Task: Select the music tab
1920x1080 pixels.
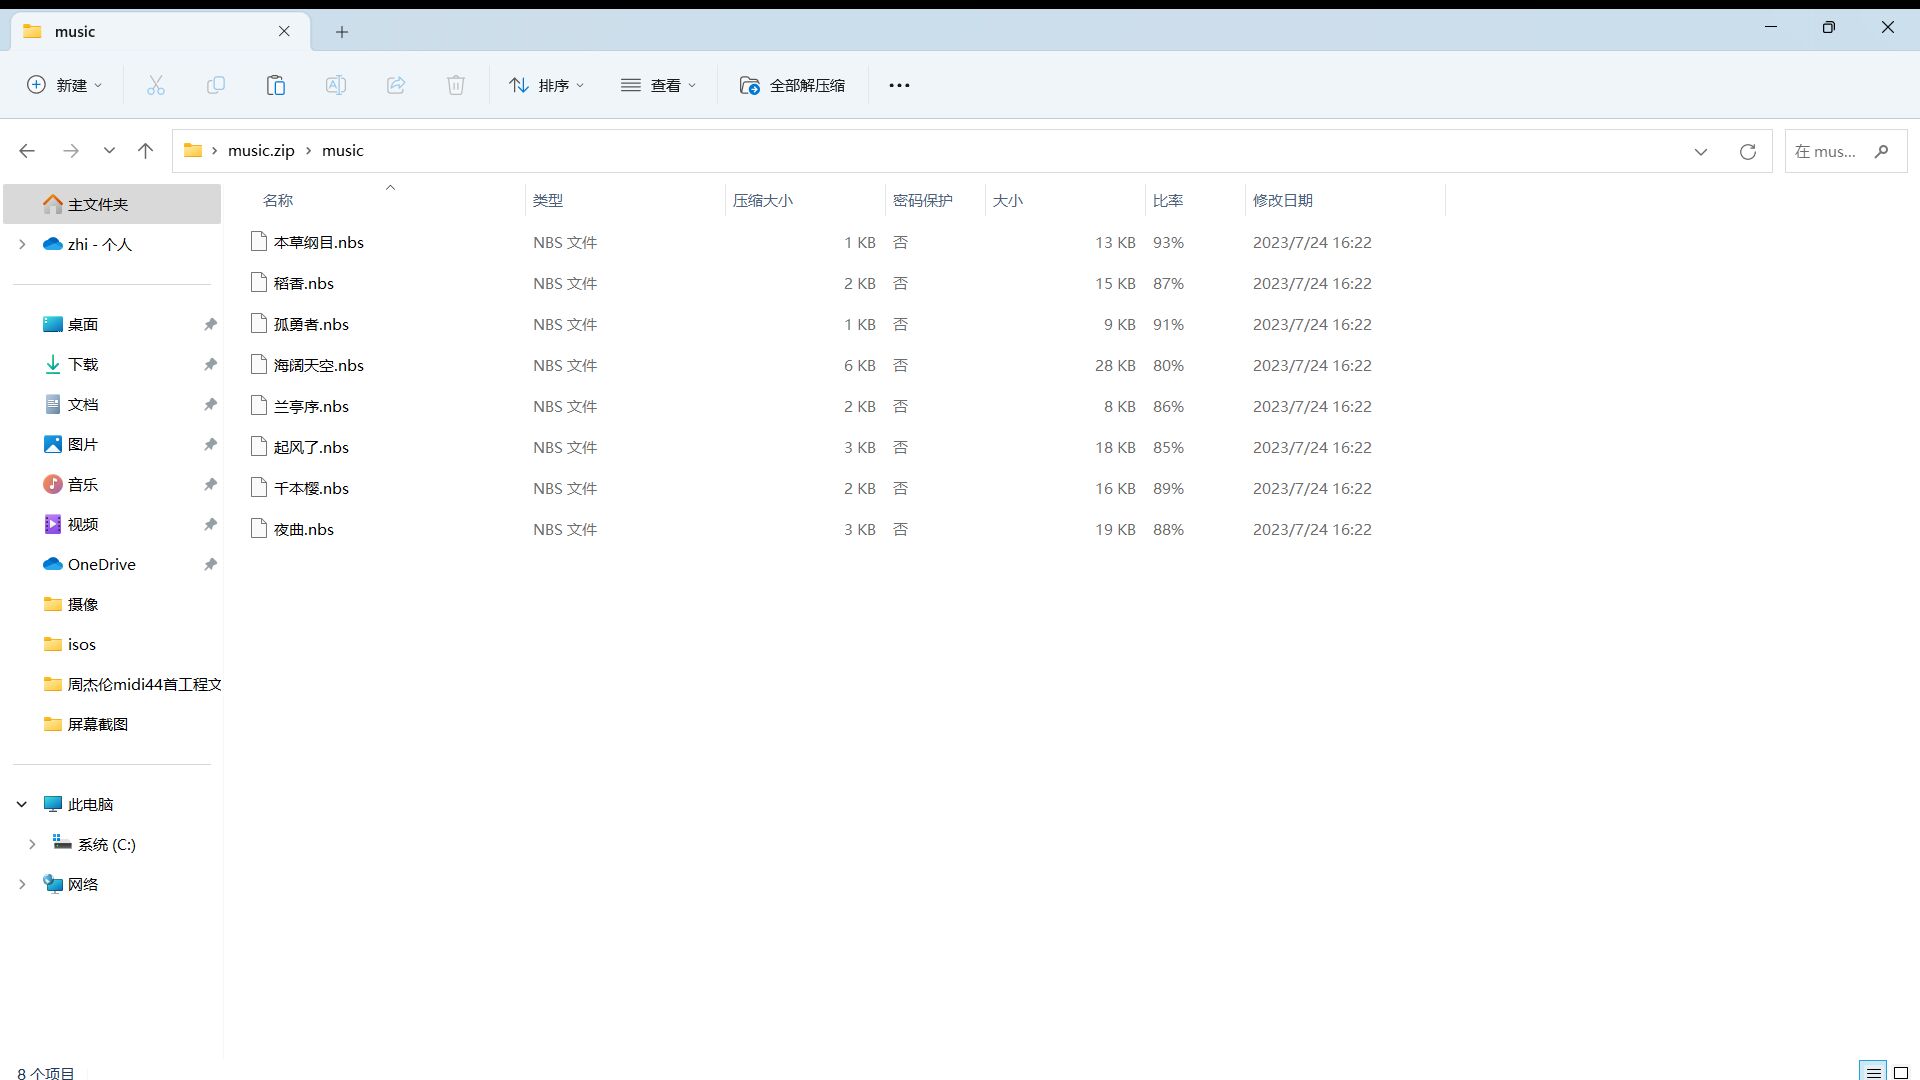Action: pyautogui.click(x=160, y=31)
